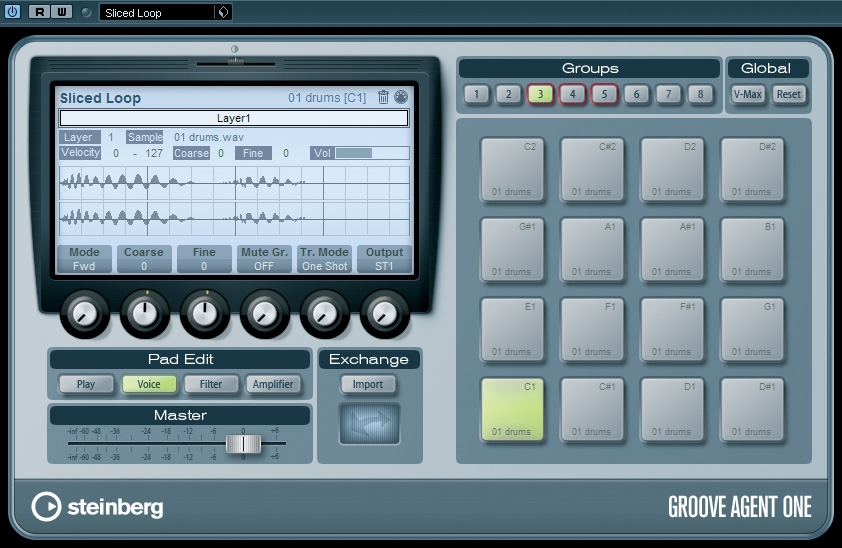The width and height of the screenshot is (842, 548).
Task: Adjust the Vol slider in the display
Action: (x=372, y=153)
